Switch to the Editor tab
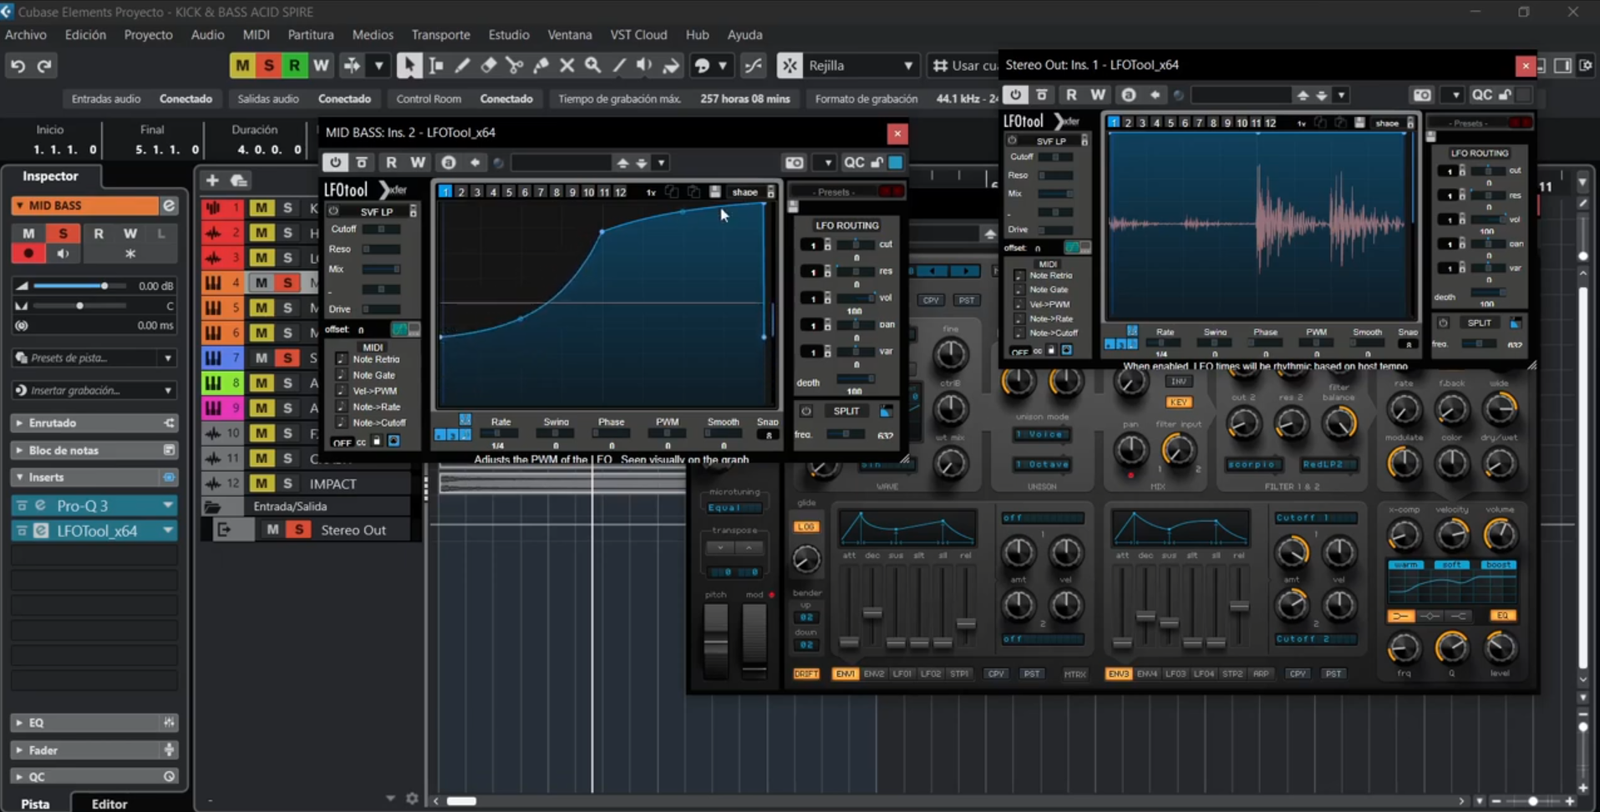1600x812 pixels. 109,803
